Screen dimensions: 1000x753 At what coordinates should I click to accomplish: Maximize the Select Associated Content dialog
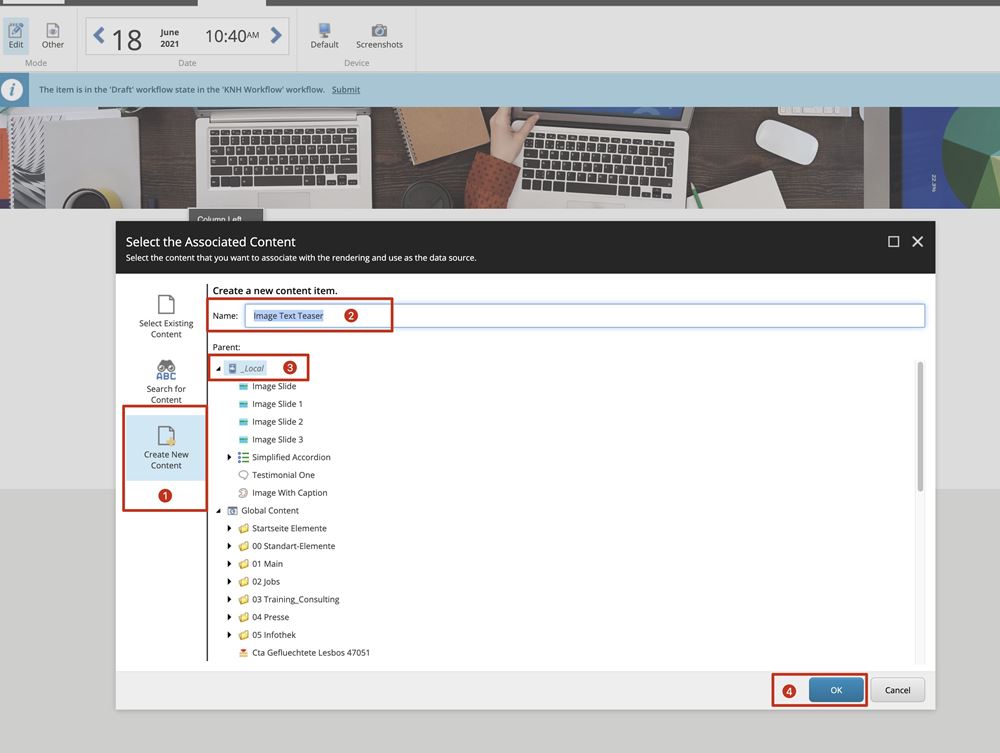click(x=893, y=242)
